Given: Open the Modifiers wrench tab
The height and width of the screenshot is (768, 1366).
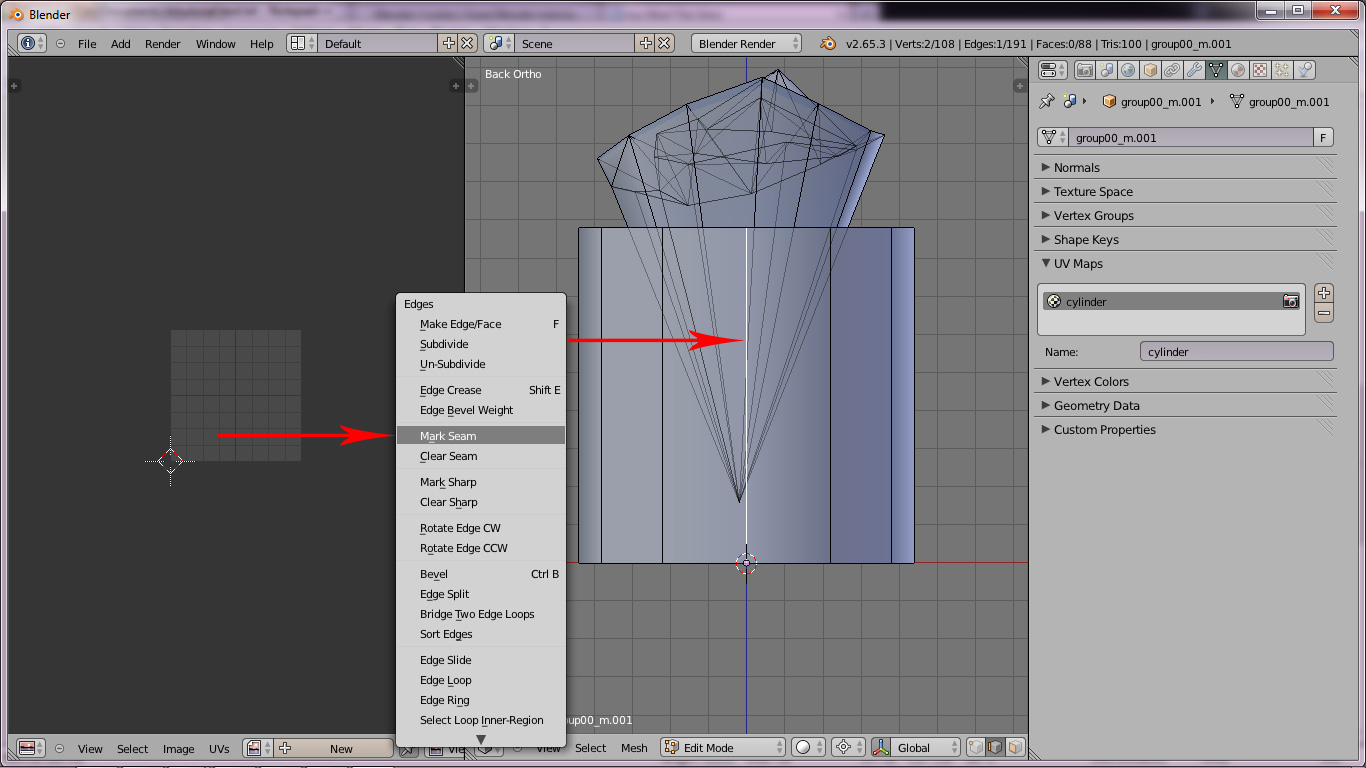Looking at the screenshot, I should pyautogui.click(x=1194, y=70).
